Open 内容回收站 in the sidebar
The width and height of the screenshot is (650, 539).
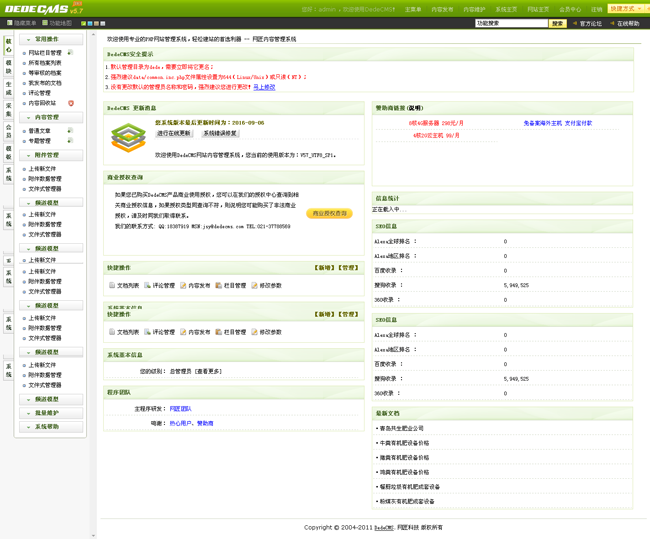42,103
